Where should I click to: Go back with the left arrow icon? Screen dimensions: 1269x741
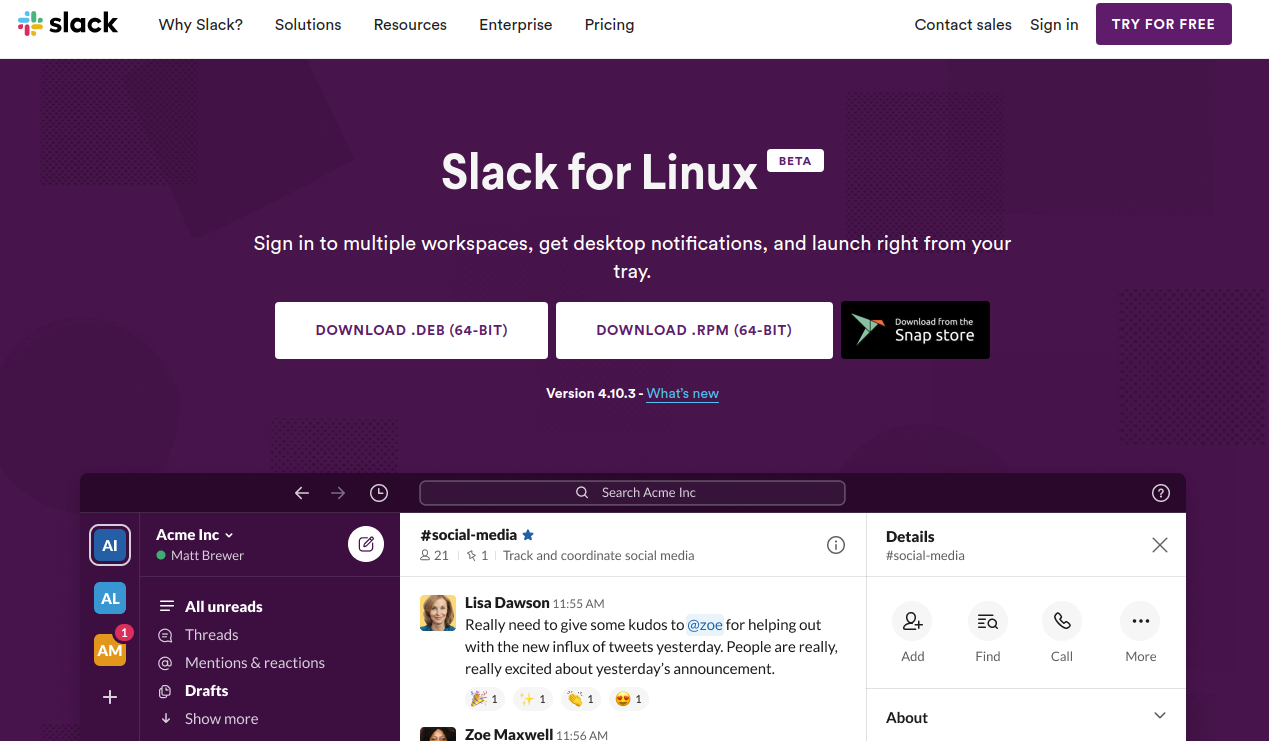(x=302, y=493)
